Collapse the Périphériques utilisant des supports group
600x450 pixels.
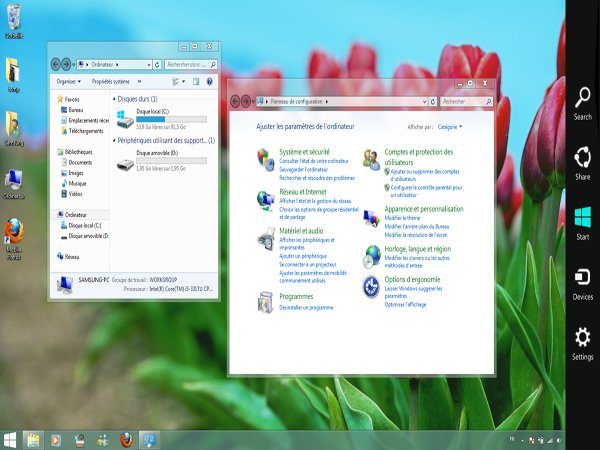click(x=114, y=141)
